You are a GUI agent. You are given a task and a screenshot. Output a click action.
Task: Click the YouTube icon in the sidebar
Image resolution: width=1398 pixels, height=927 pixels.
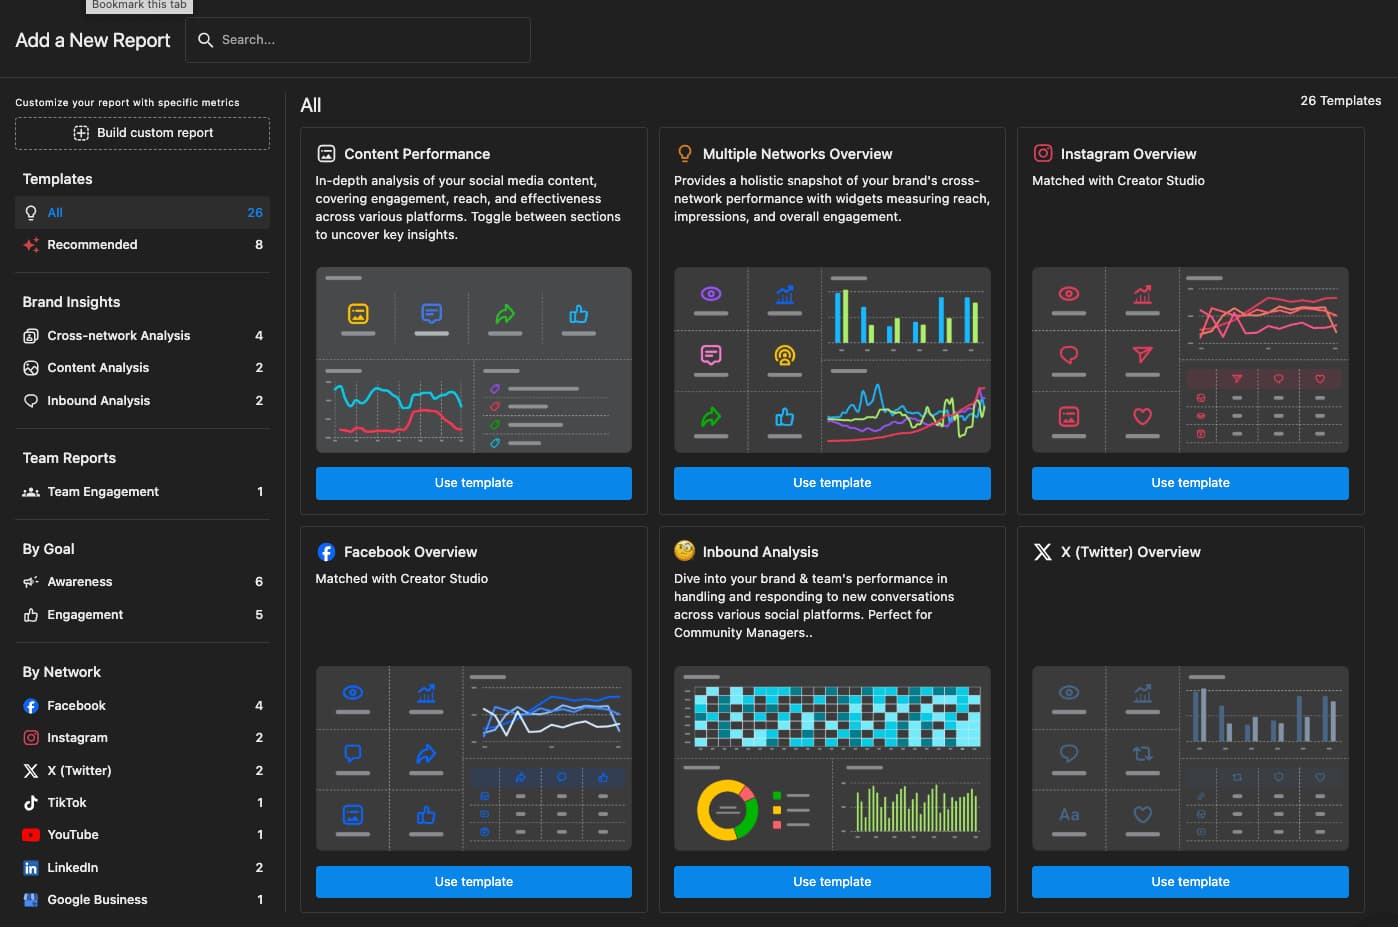click(28, 834)
